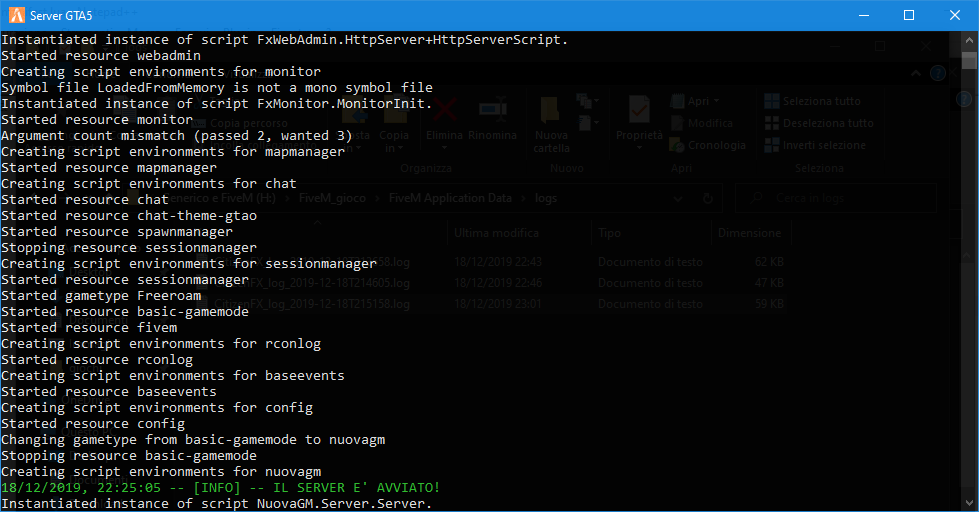This screenshot has height=512, width=979.
Task: Click line 'Started resource chat-theme-gtao'
Action: [129, 215]
